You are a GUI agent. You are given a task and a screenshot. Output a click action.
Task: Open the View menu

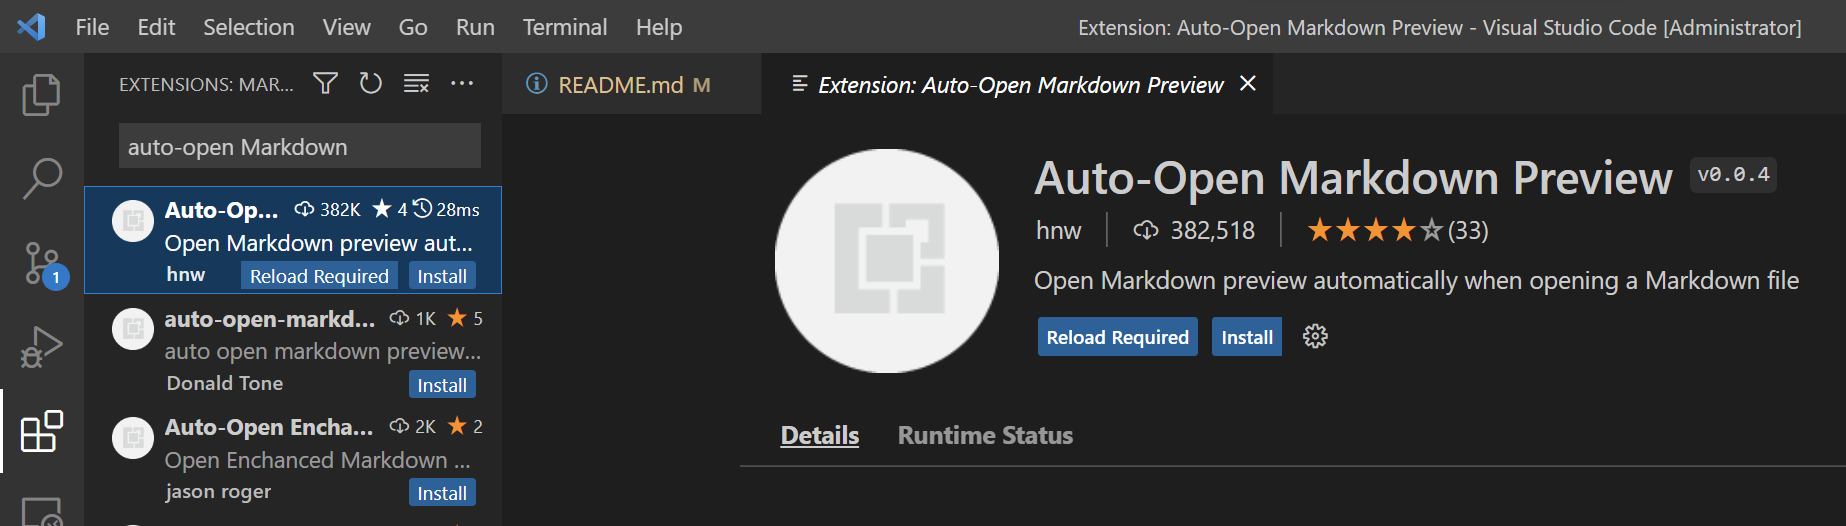click(x=346, y=27)
